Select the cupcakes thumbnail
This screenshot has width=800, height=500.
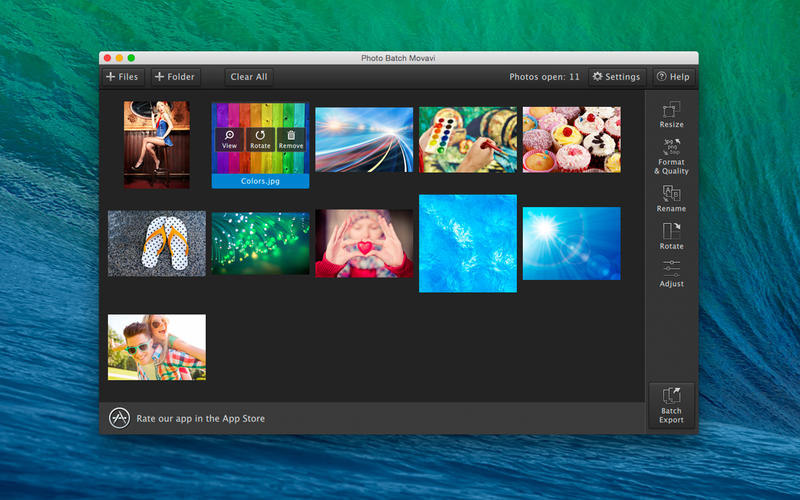(571, 140)
